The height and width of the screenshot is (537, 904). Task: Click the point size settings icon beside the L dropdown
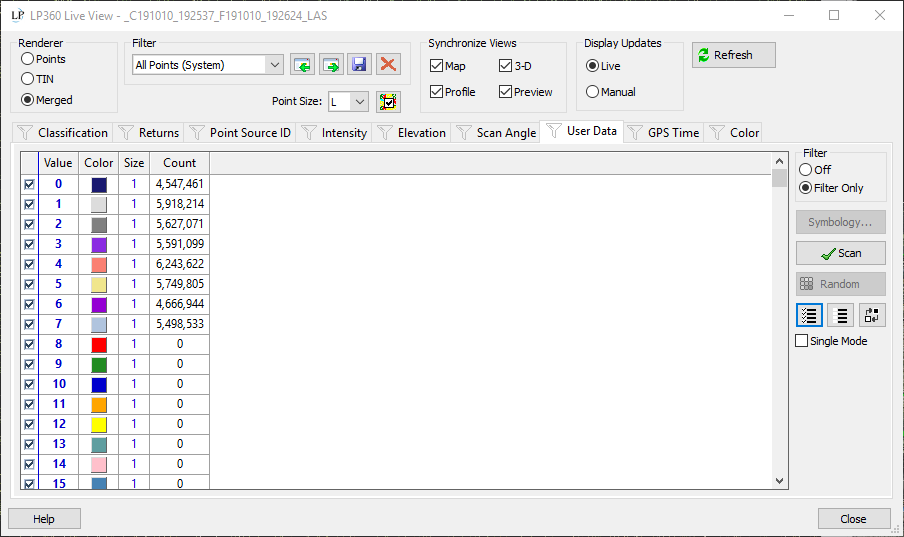389,102
